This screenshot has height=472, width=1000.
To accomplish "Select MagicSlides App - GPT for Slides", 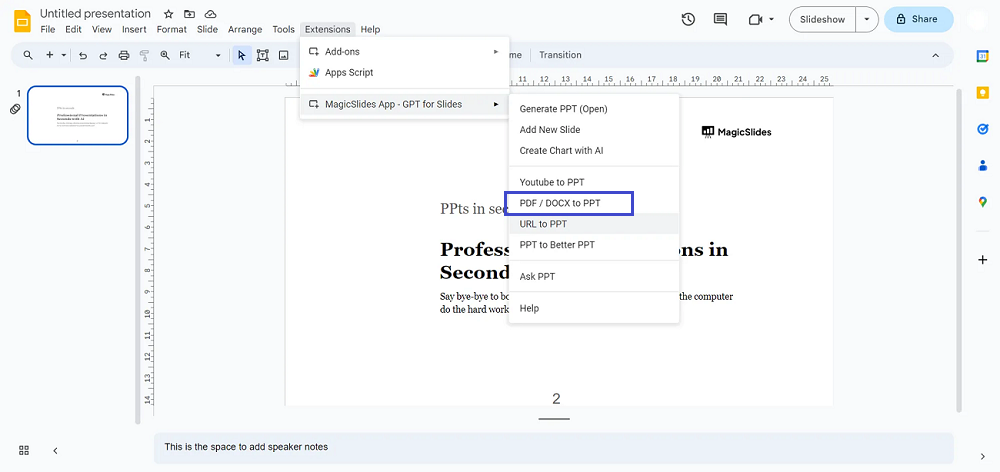I will 405,104.
